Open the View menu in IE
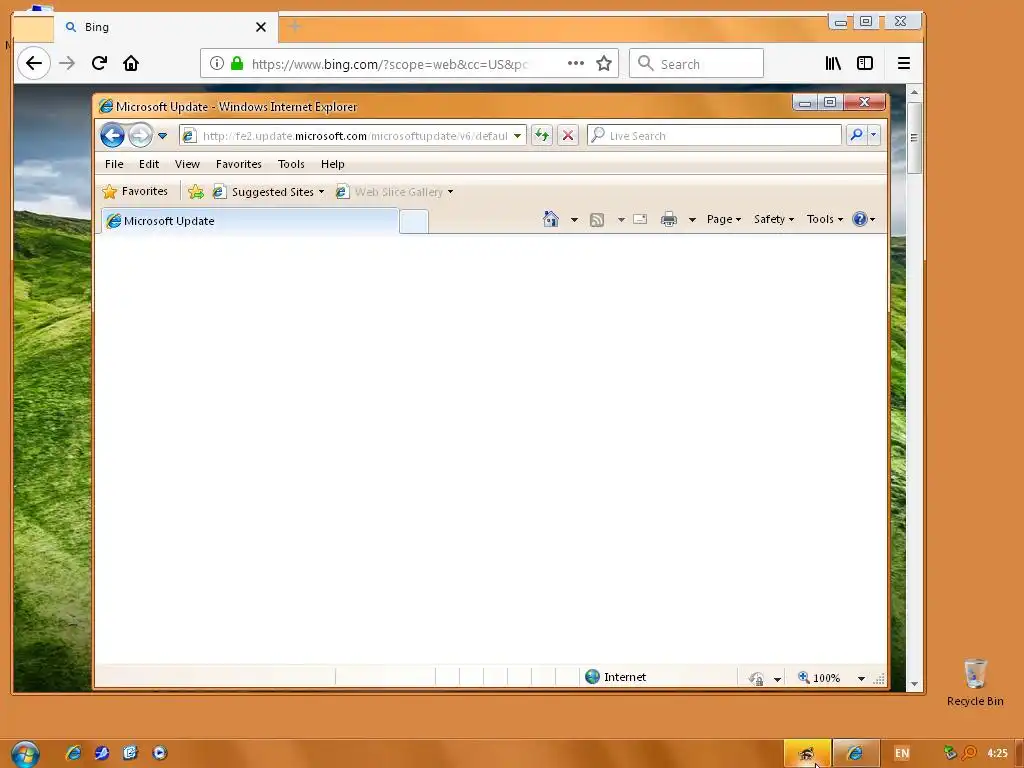Viewport: 1024px width, 768px height. point(187,164)
